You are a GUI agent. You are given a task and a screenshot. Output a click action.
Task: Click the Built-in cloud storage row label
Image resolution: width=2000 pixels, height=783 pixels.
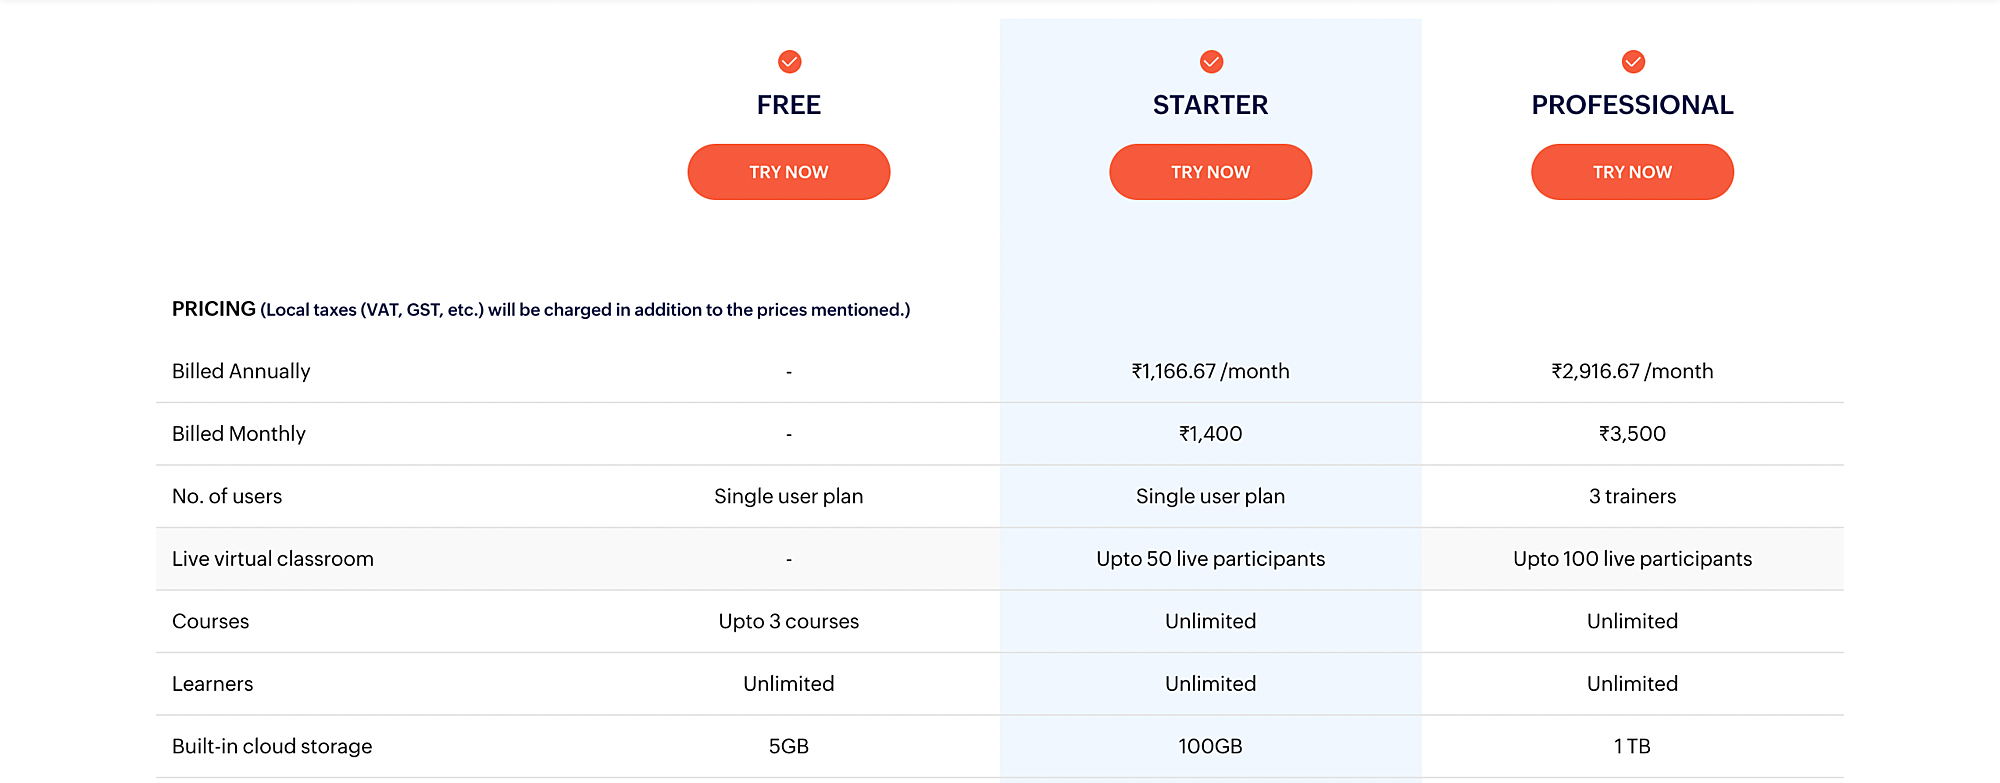[x=272, y=746]
